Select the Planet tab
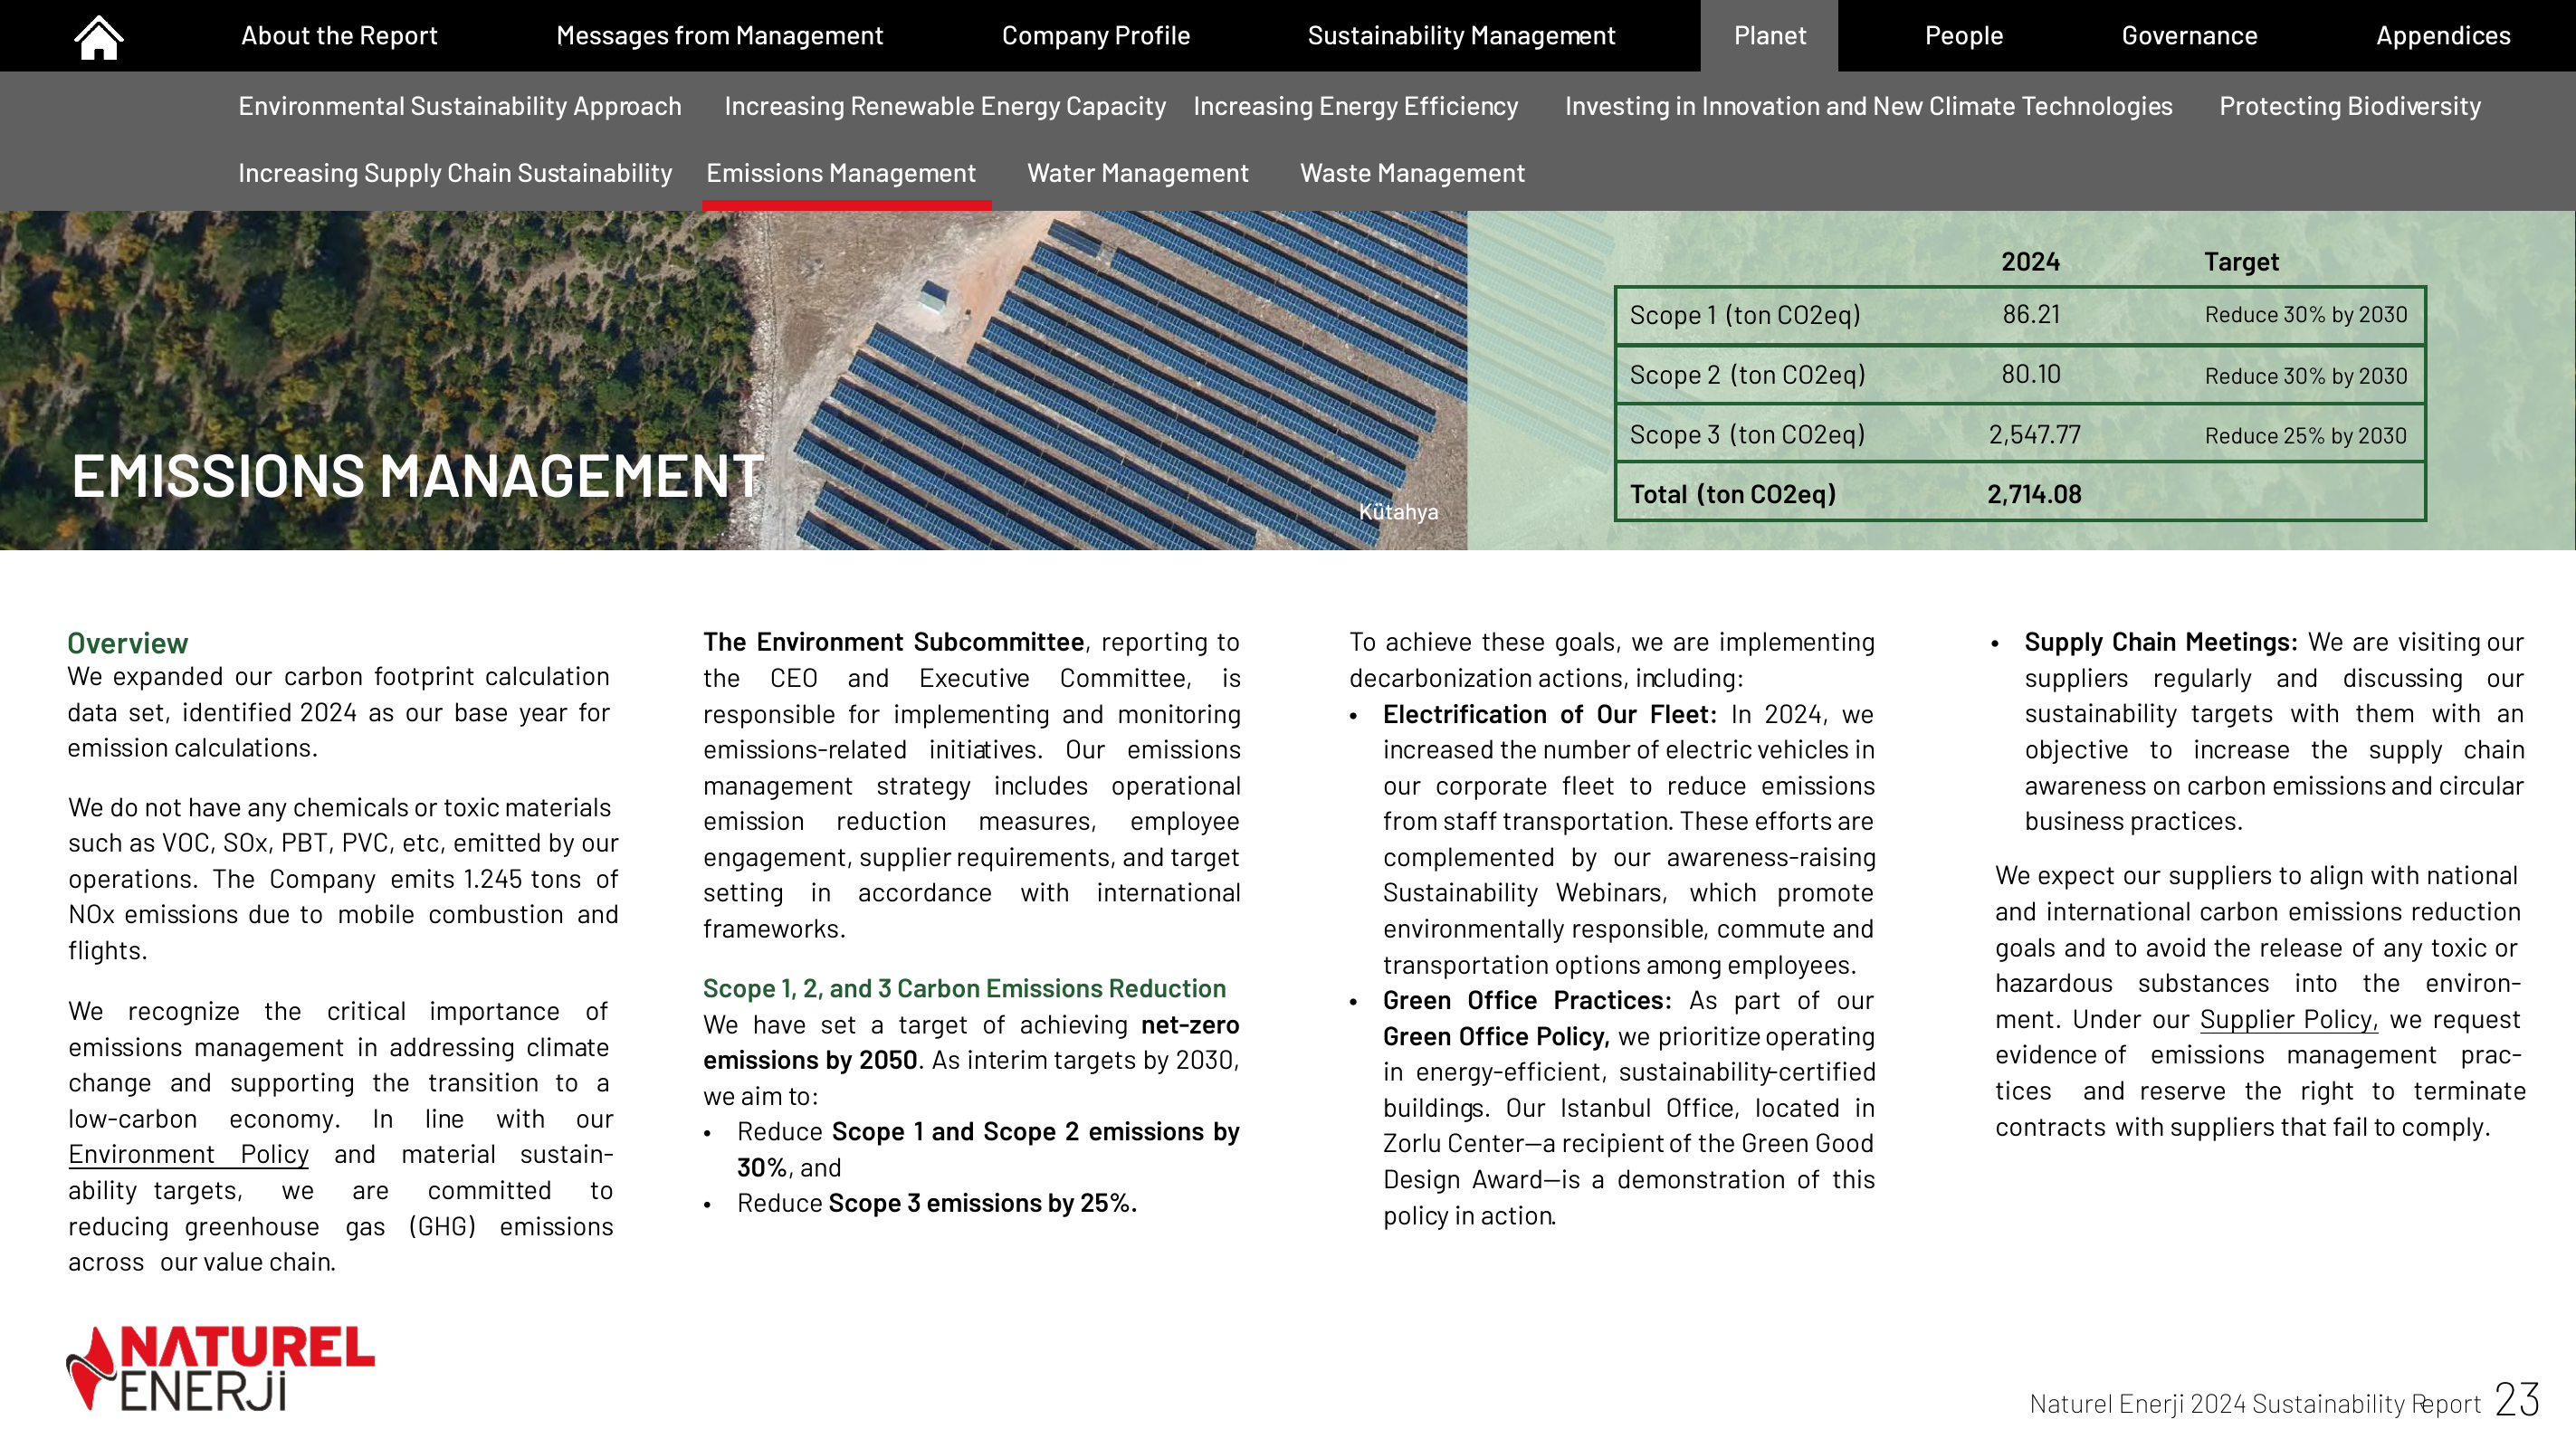2576x1448 pixels. [1769, 36]
